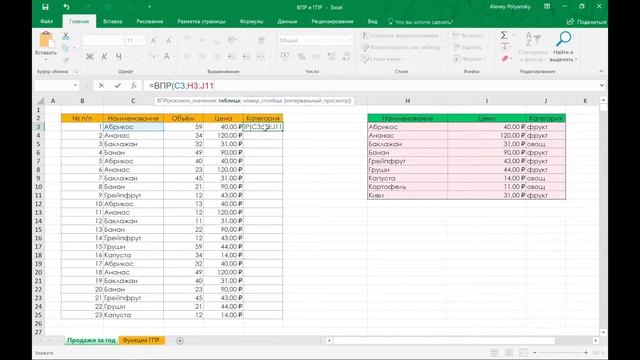Click the AutoSum sigma icon
Image resolution: width=640 pixels, height=360 pixels.
(x=504, y=36)
